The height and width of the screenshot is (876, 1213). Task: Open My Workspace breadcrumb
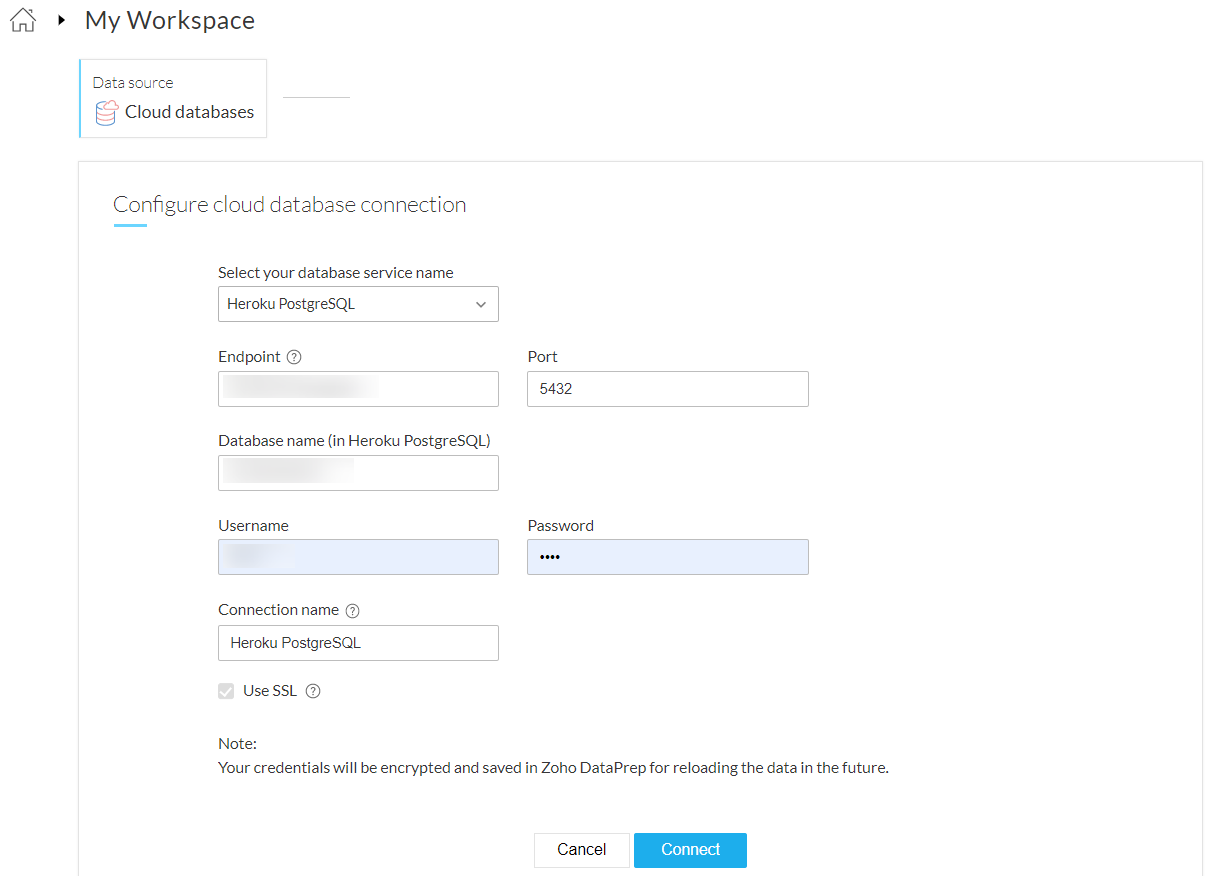tap(170, 20)
